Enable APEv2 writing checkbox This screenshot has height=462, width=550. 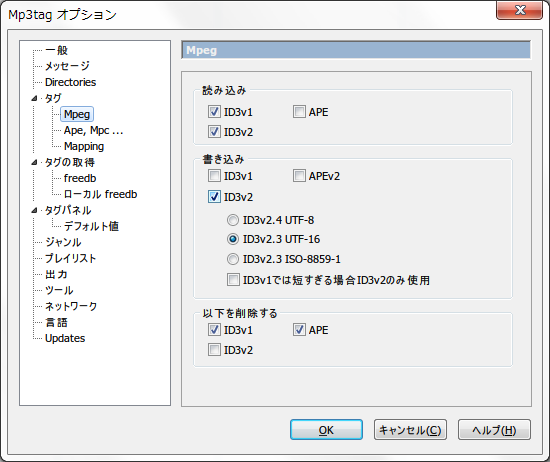point(299,176)
